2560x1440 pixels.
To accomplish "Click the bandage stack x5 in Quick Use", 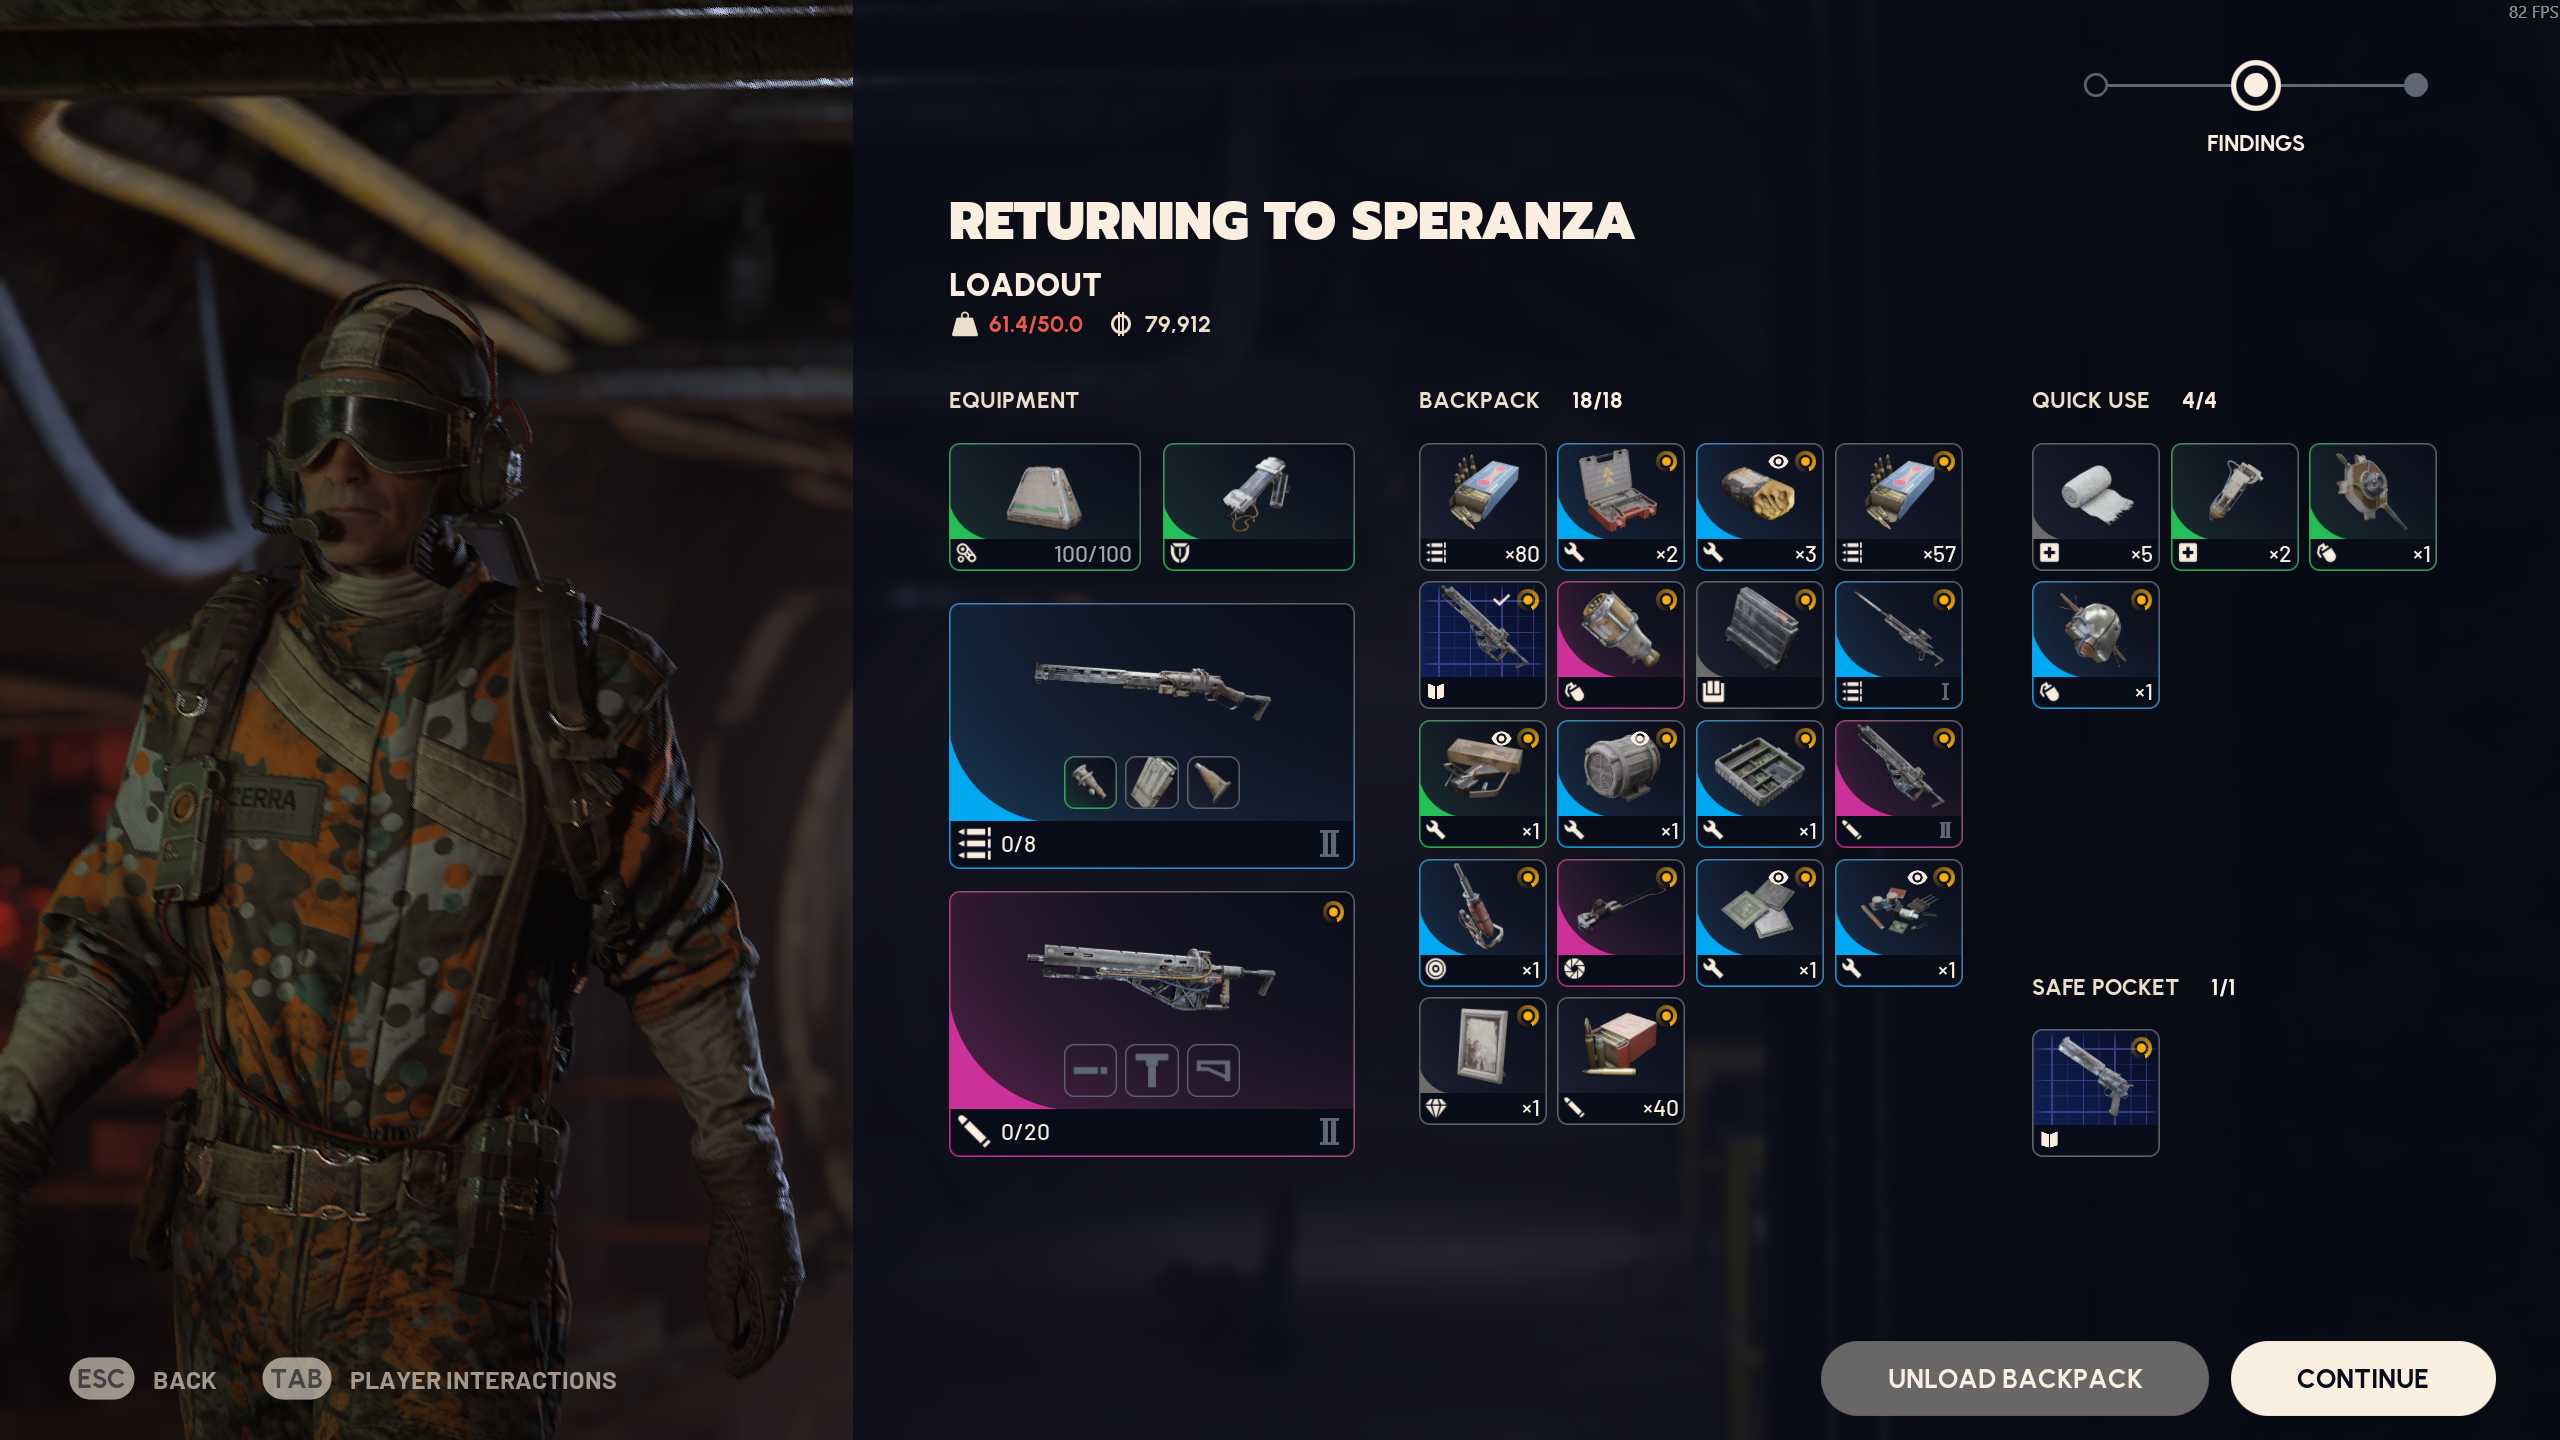I will [2095, 507].
